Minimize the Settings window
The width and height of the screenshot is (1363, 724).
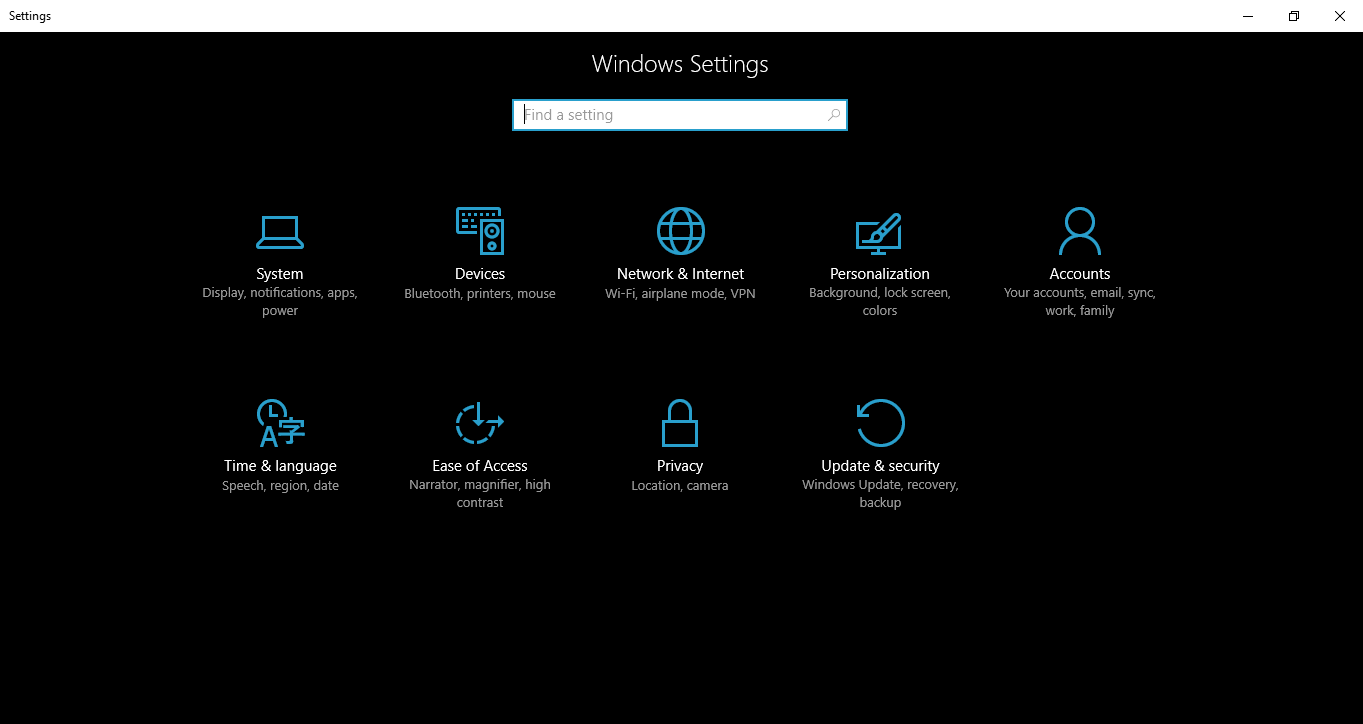point(1249,16)
